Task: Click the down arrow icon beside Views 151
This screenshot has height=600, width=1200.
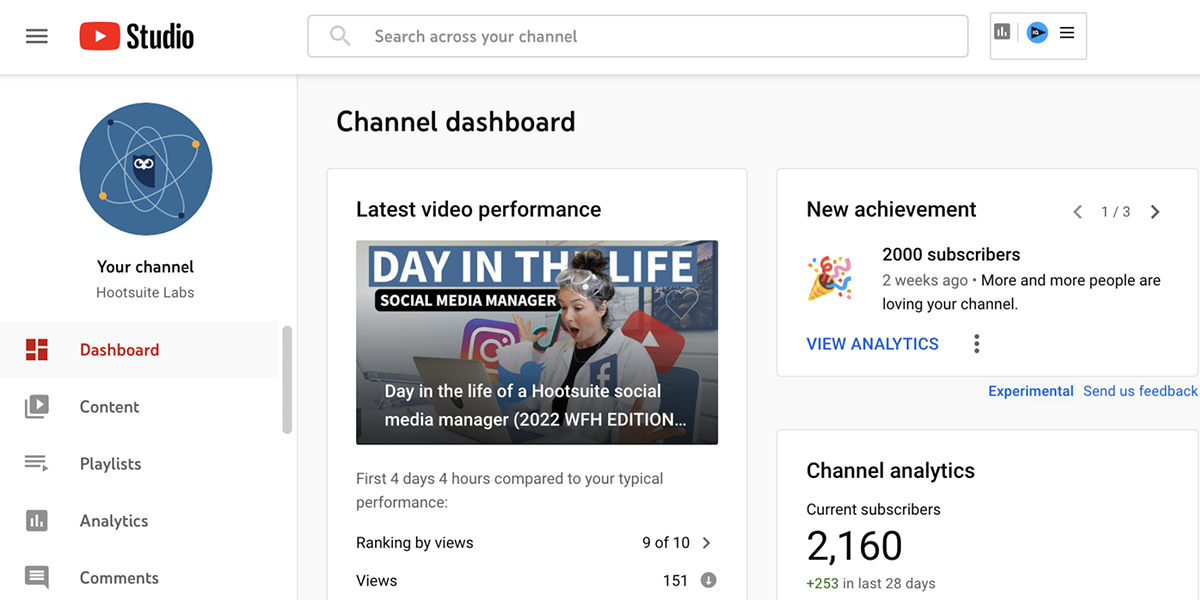Action: (708, 580)
